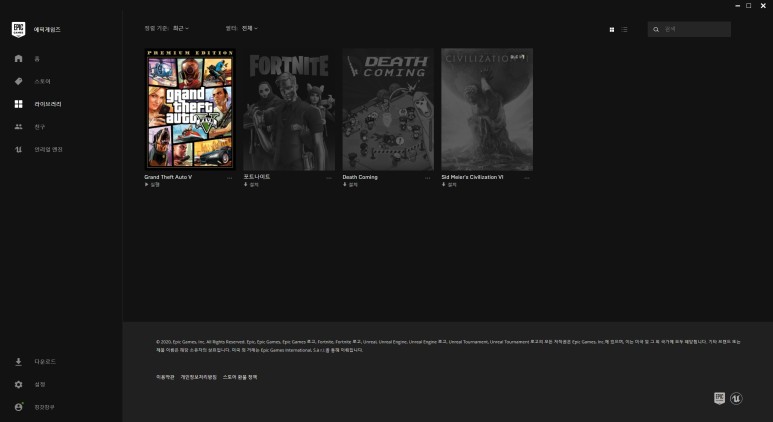The image size is (773, 422).
Task: Expand the sort-by (정렬 기준) 최근 dropdown
Action: [180, 29]
